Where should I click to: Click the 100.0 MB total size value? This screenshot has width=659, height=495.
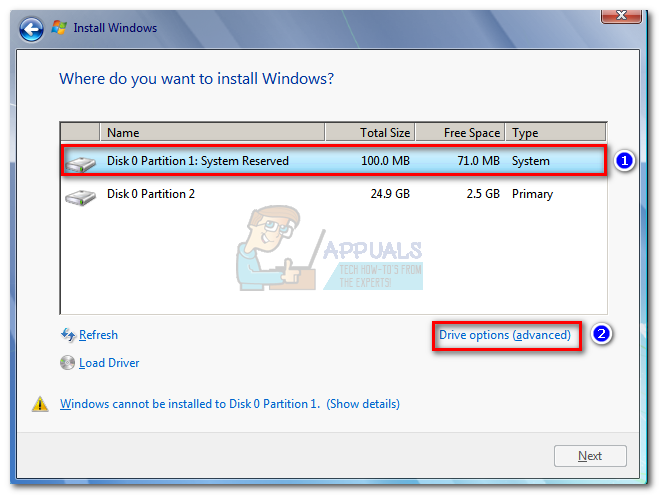point(385,161)
